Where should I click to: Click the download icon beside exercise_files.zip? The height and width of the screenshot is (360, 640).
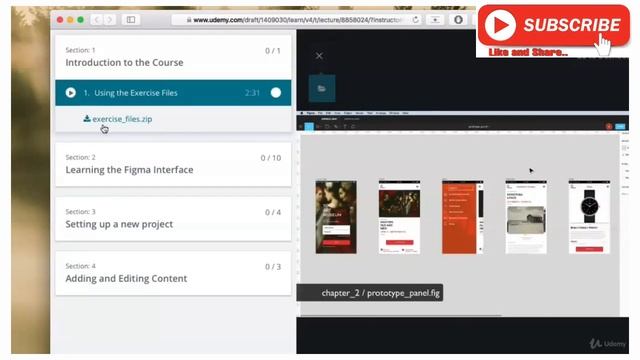[x=87, y=118]
